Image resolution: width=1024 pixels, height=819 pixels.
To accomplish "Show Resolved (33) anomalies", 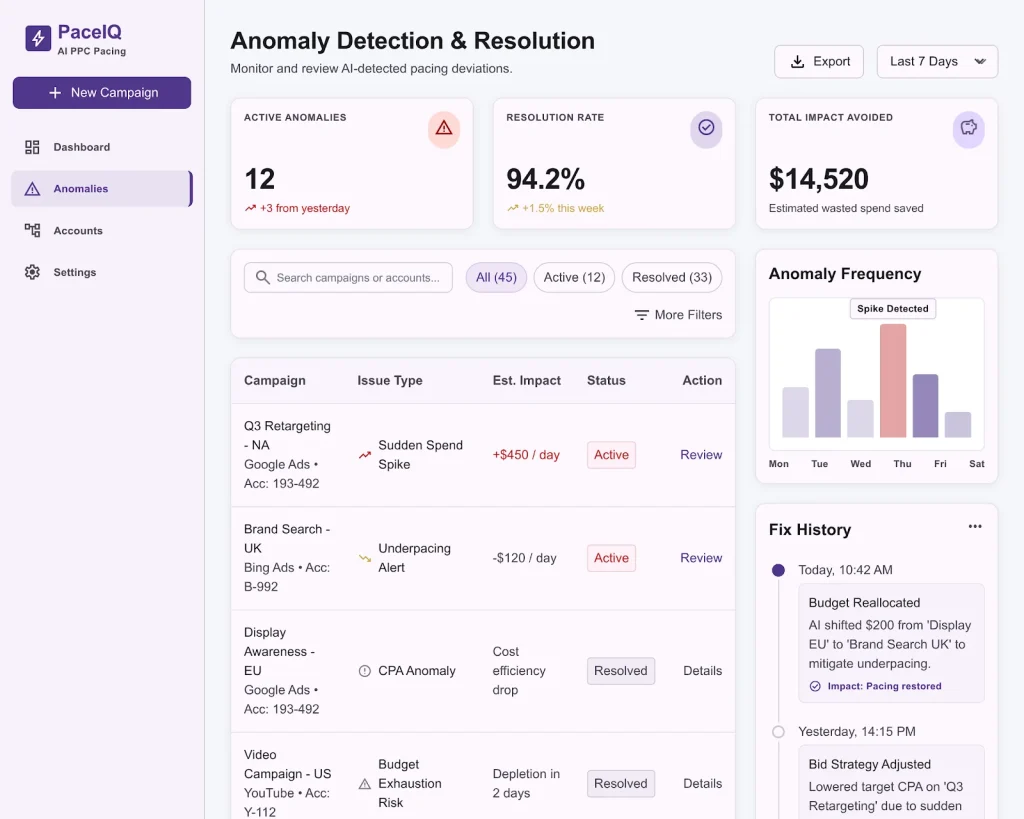I will pos(672,278).
